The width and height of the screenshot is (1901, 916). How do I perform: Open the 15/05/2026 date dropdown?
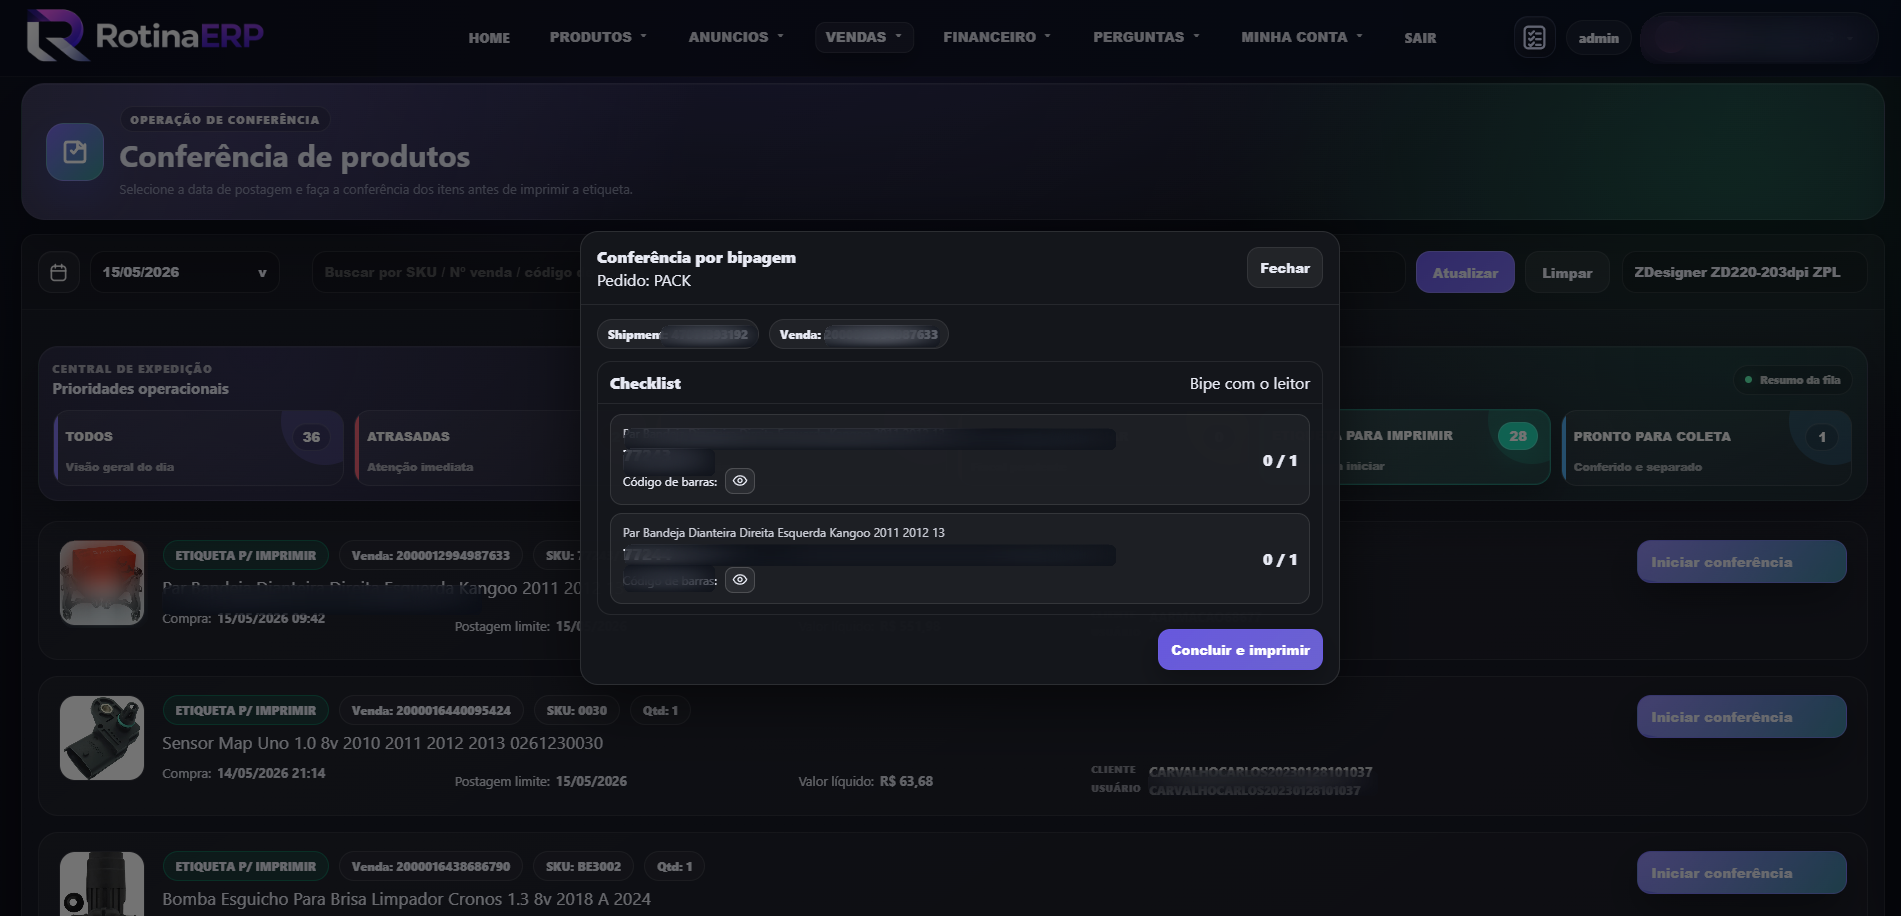[185, 272]
